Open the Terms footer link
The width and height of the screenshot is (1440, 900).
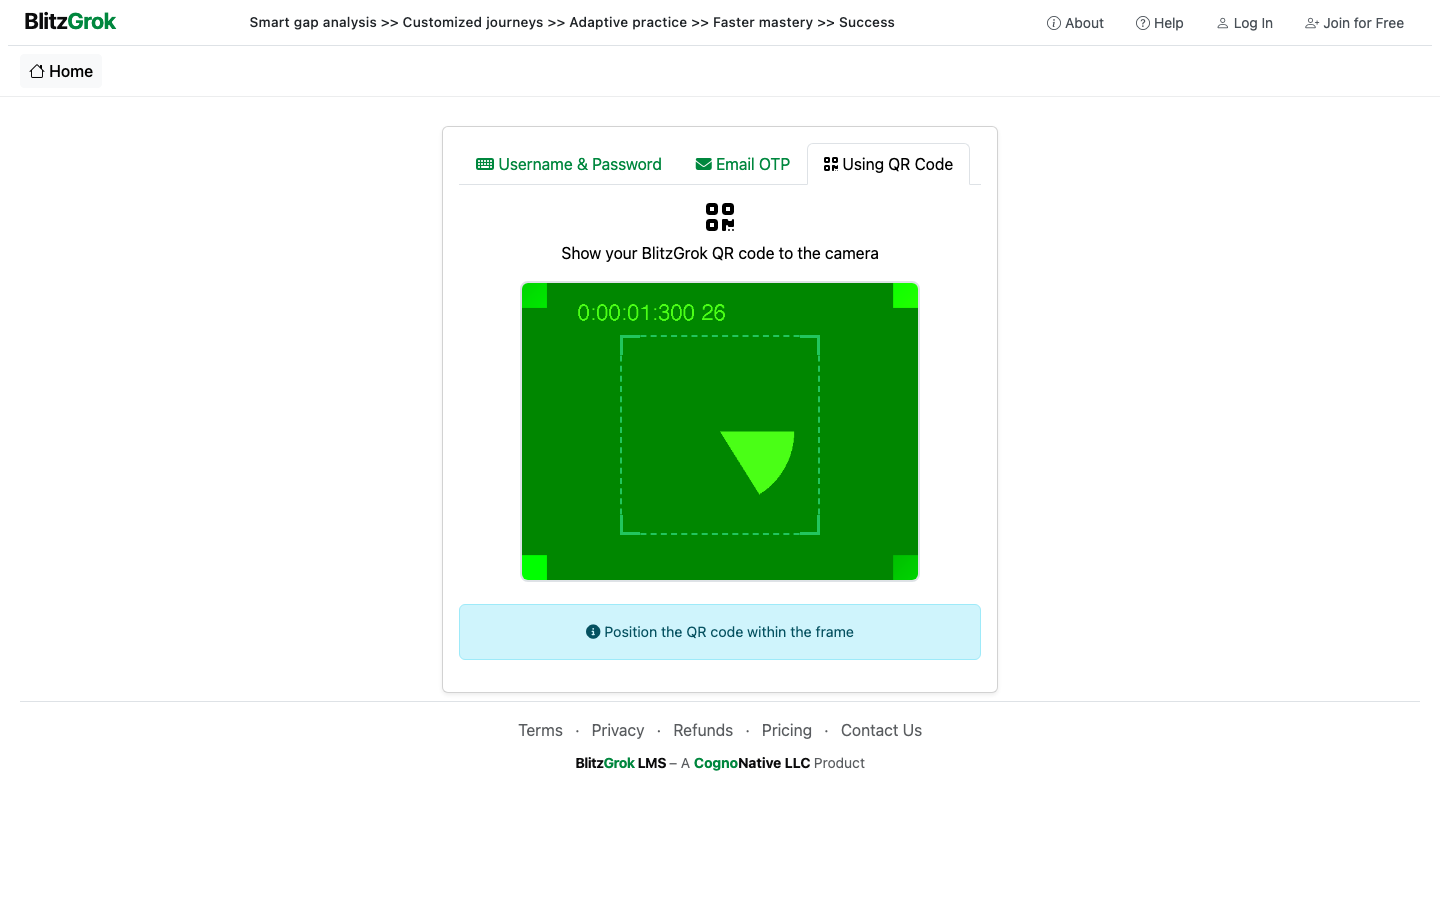540,730
